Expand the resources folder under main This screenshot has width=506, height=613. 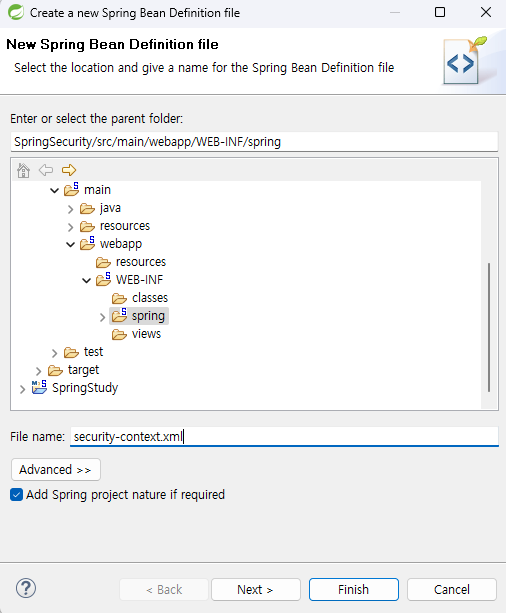click(70, 227)
